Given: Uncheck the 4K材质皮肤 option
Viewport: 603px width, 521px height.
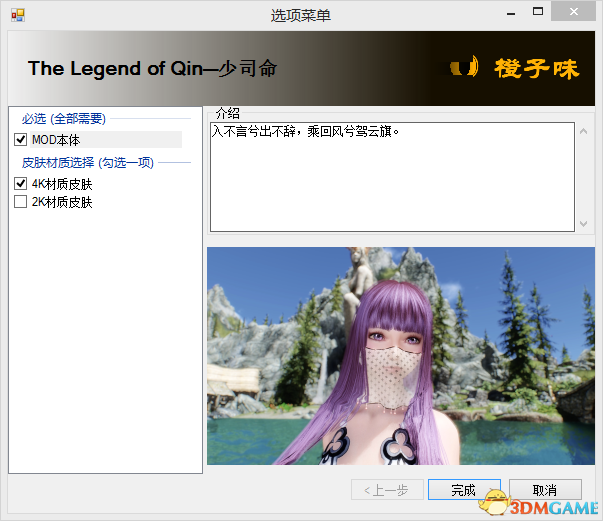Looking at the screenshot, I should [x=20, y=184].
